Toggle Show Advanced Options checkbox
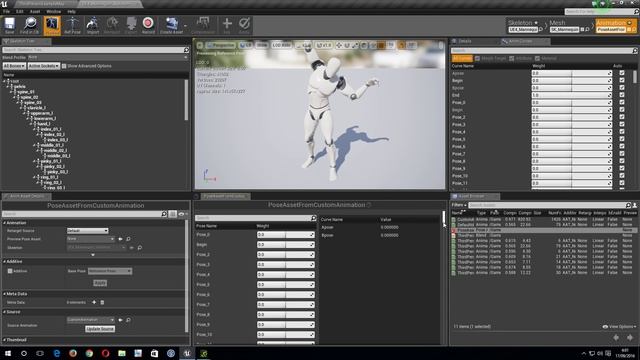The width and height of the screenshot is (640, 360). coord(64,66)
